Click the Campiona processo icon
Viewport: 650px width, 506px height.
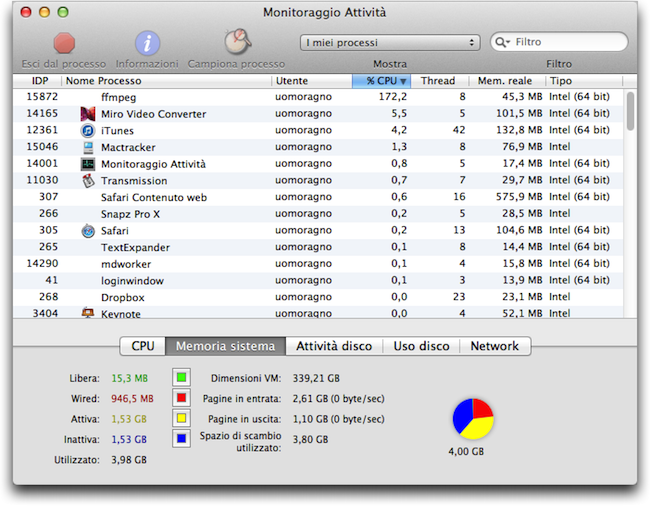click(x=238, y=41)
